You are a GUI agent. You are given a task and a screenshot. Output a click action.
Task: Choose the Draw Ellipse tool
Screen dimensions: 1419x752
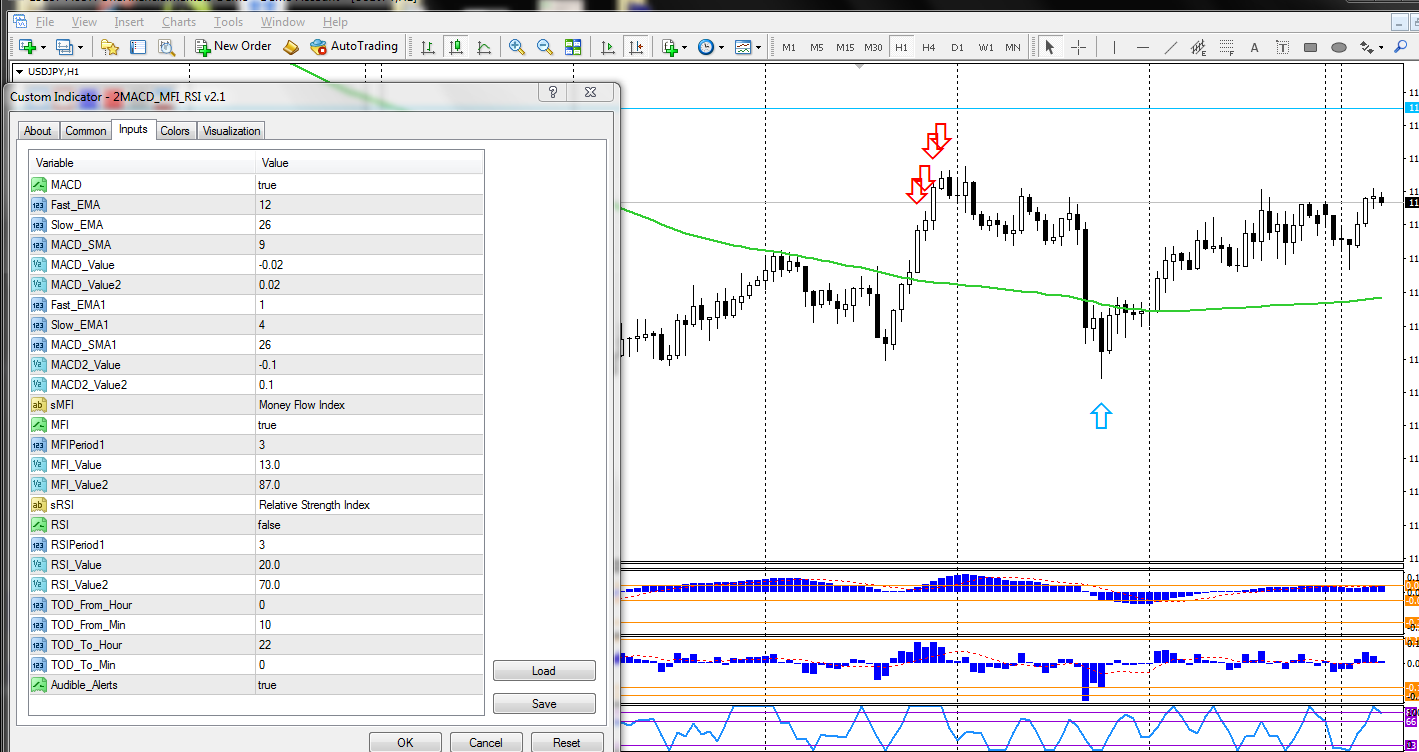(1339, 47)
